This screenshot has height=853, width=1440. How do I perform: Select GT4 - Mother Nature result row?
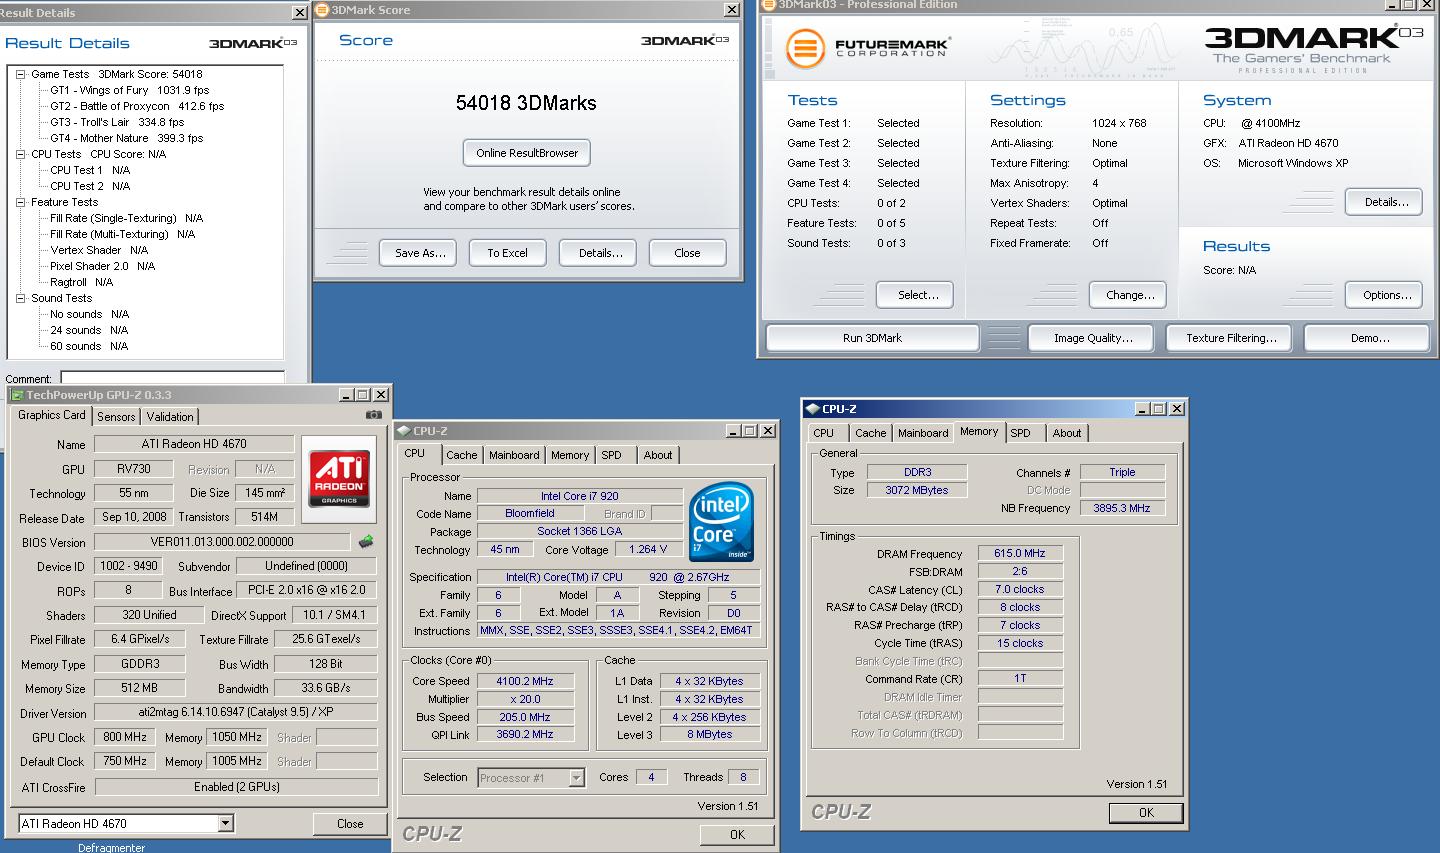(127, 138)
